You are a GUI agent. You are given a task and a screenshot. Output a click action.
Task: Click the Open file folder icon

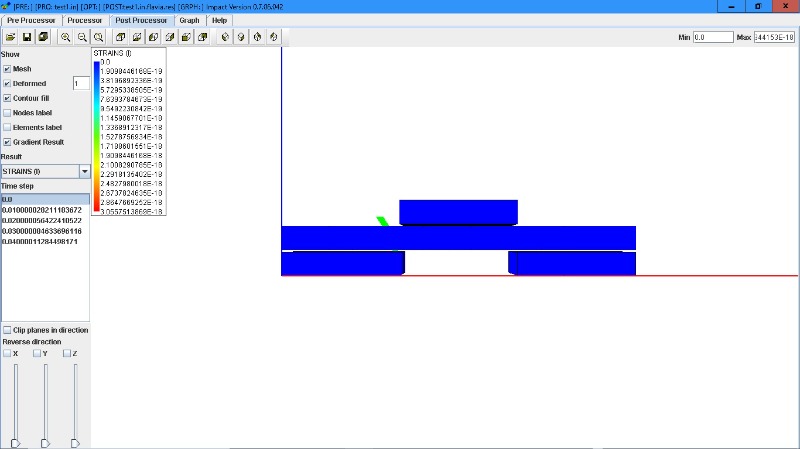point(11,37)
